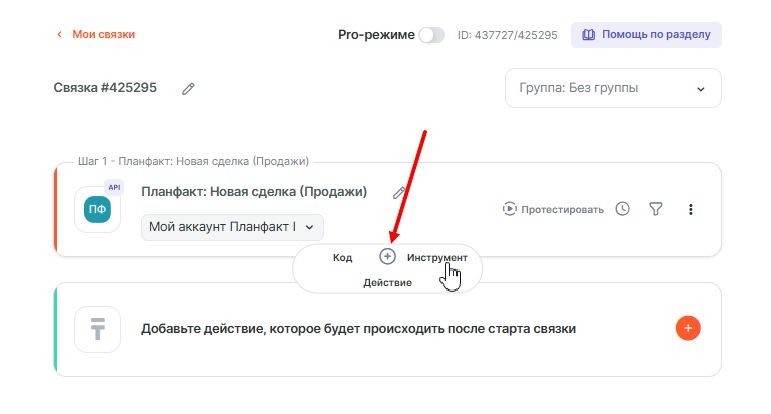Select Код in the insert menu
771x414 pixels.
[x=342, y=258]
